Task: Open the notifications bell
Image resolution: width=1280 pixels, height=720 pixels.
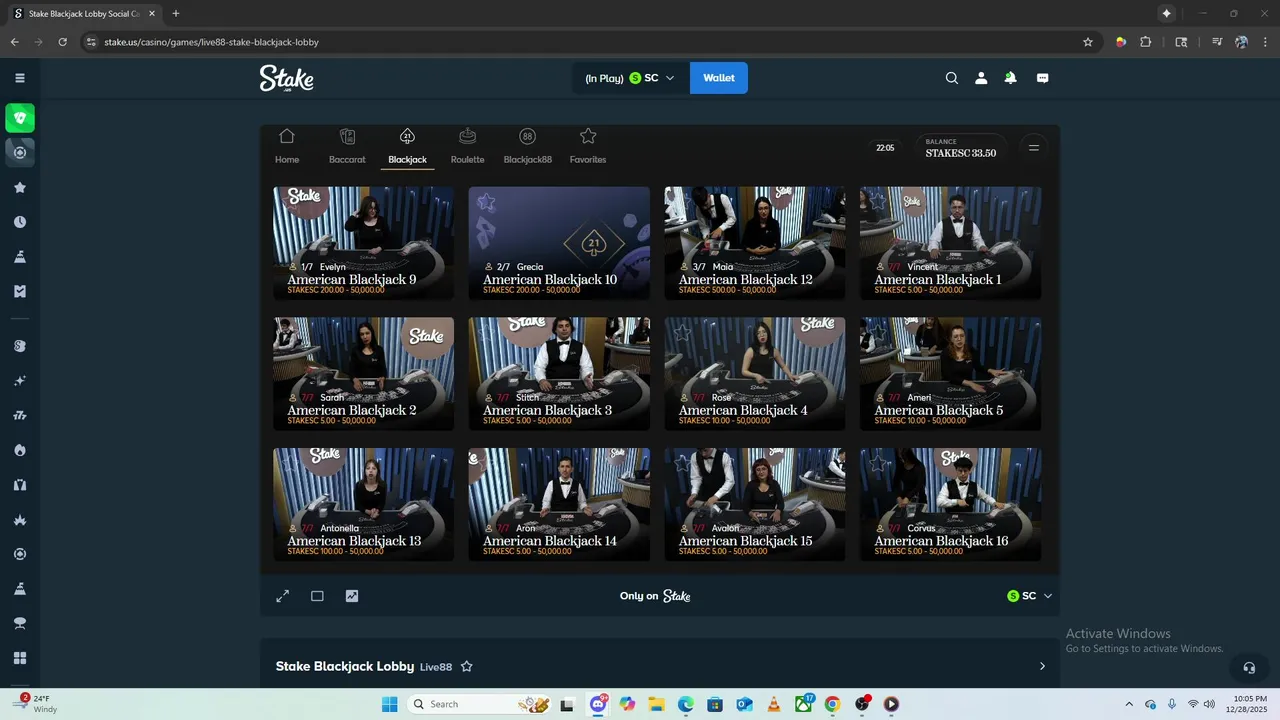Action: click(x=1010, y=78)
